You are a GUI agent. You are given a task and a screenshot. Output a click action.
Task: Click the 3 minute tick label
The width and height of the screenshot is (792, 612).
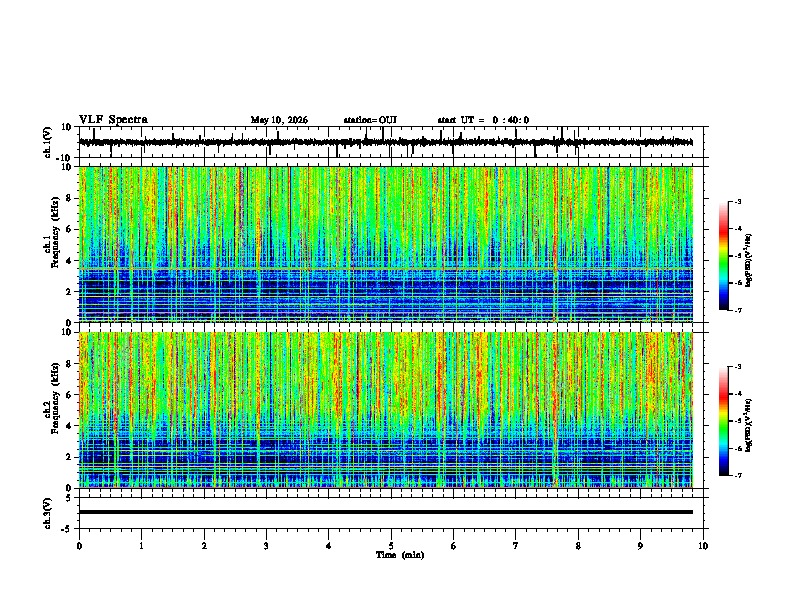pyautogui.click(x=266, y=546)
